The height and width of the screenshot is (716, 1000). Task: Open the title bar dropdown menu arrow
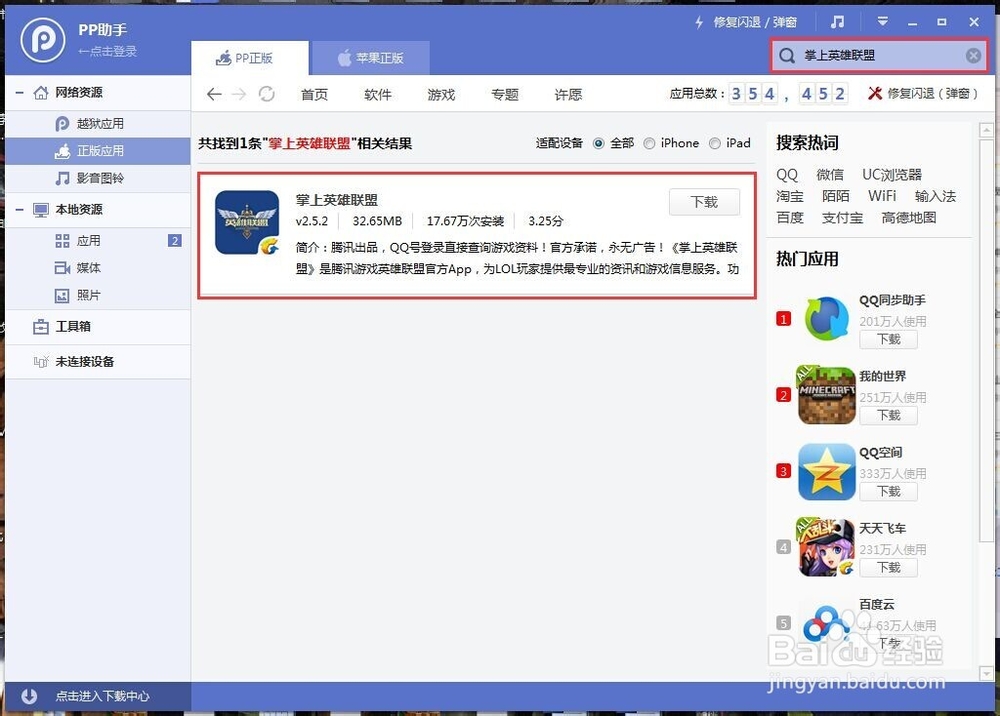pos(882,22)
